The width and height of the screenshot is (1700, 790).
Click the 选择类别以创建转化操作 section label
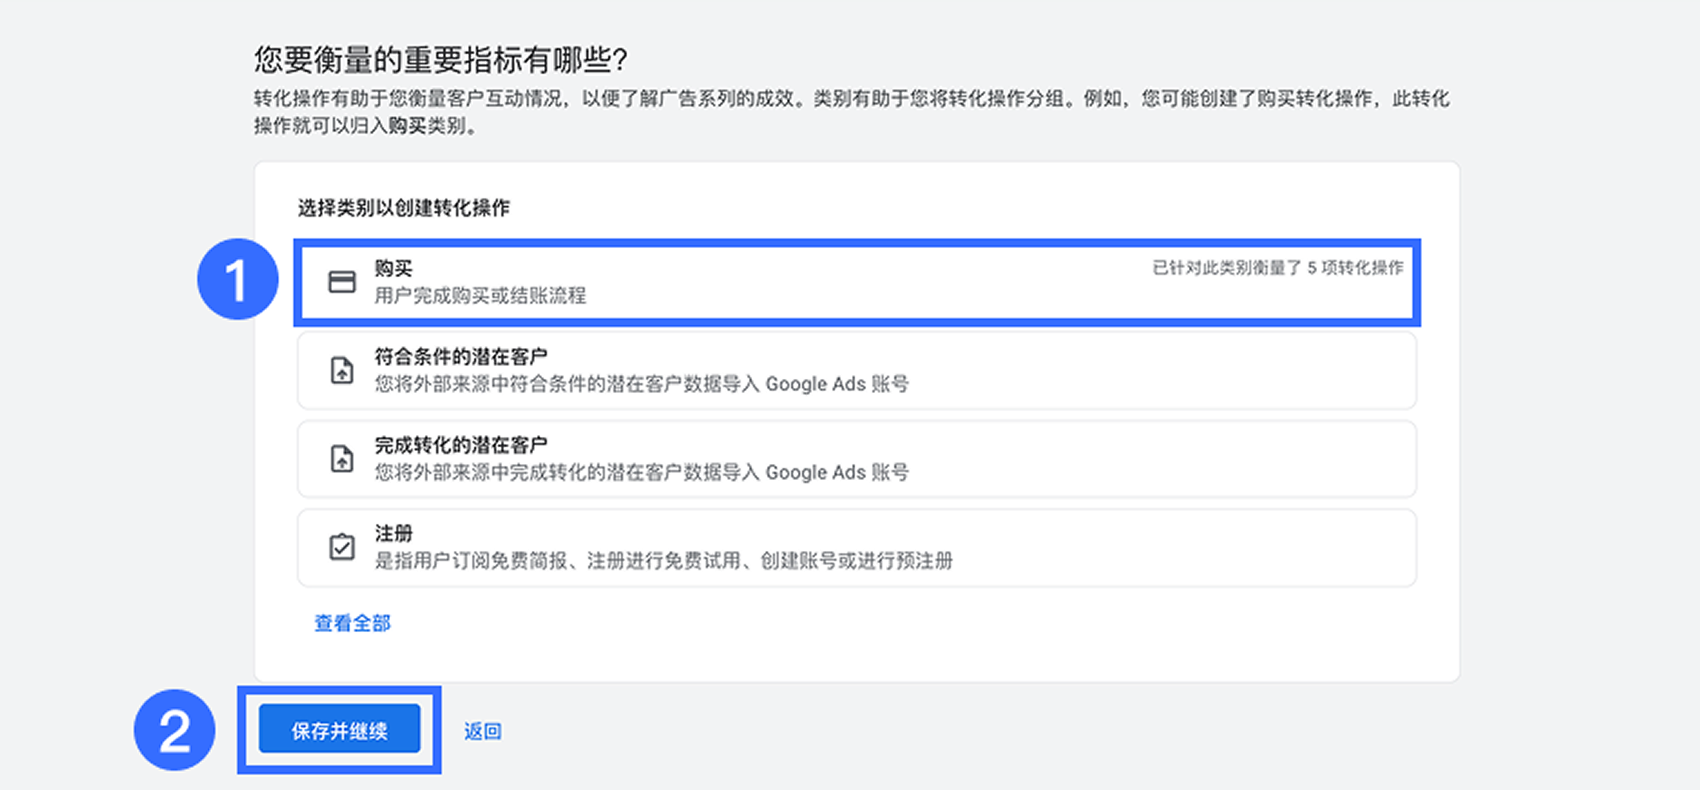pos(403,208)
